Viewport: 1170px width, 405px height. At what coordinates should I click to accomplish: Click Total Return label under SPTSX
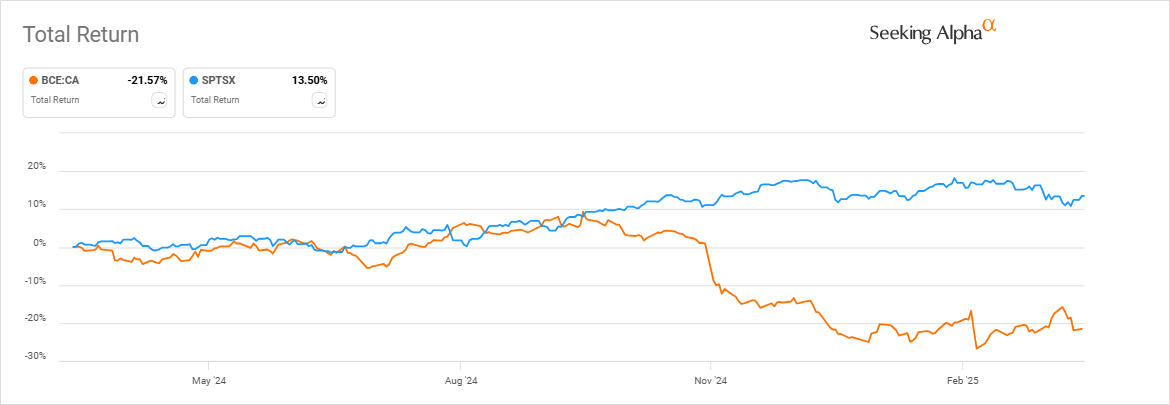215,100
